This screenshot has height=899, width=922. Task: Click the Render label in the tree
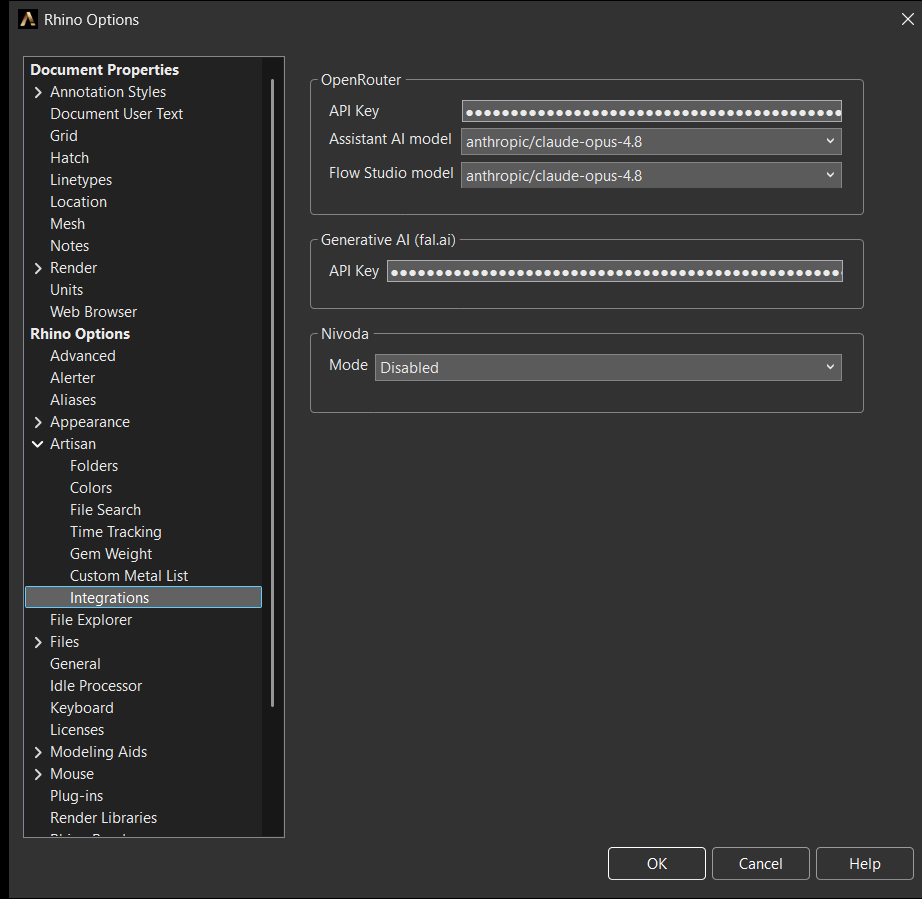[74, 268]
